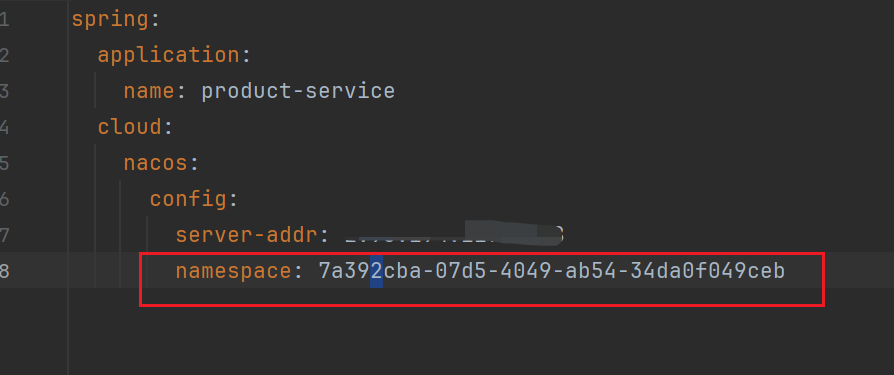Click line number 3 in gutter
Image resolution: width=894 pixels, height=375 pixels.
(x=5, y=91)
